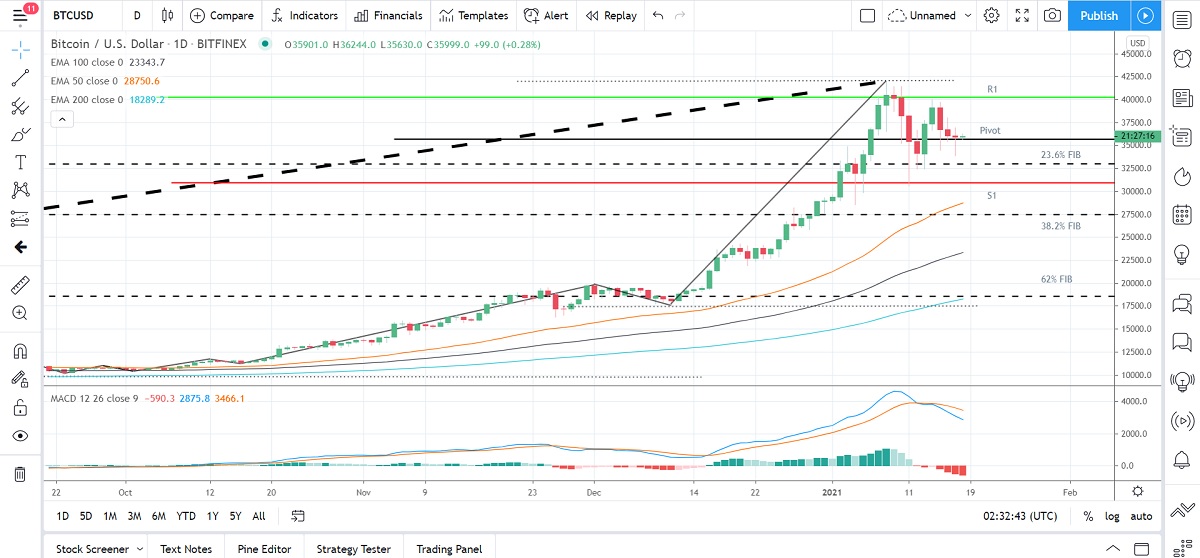Viewport: 1200px width, 558px height.
Task: Open chart settings gear
Action: 991,16
